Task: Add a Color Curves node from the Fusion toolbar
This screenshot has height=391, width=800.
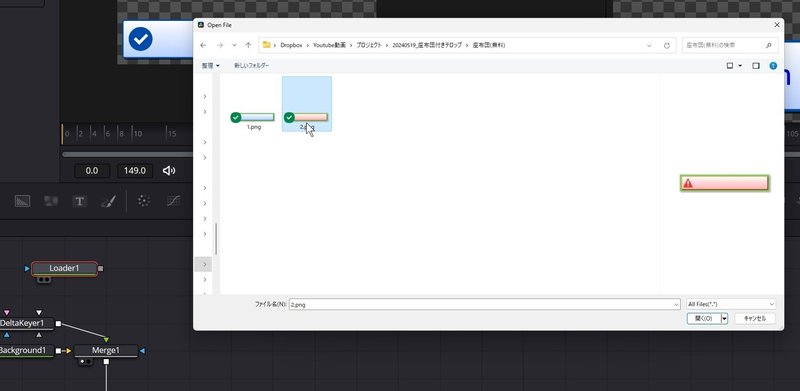Action: click(x=173, y=201)
